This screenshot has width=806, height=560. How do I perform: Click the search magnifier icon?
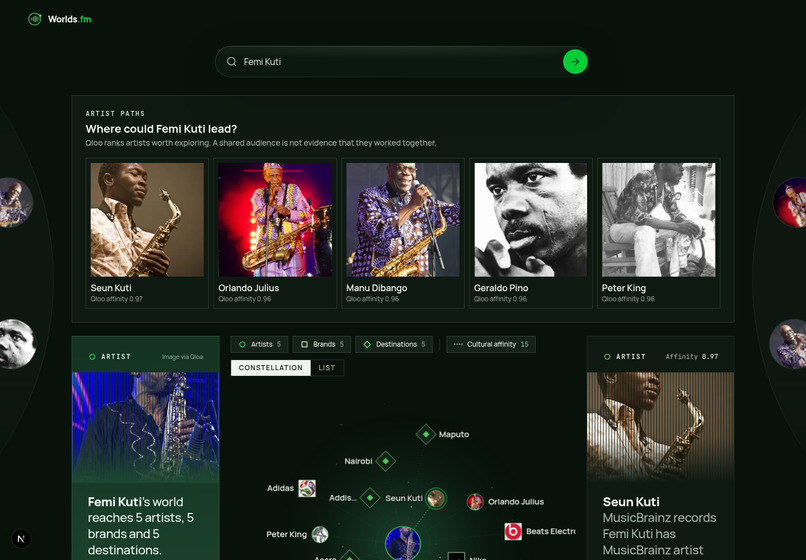click(232, 62)
